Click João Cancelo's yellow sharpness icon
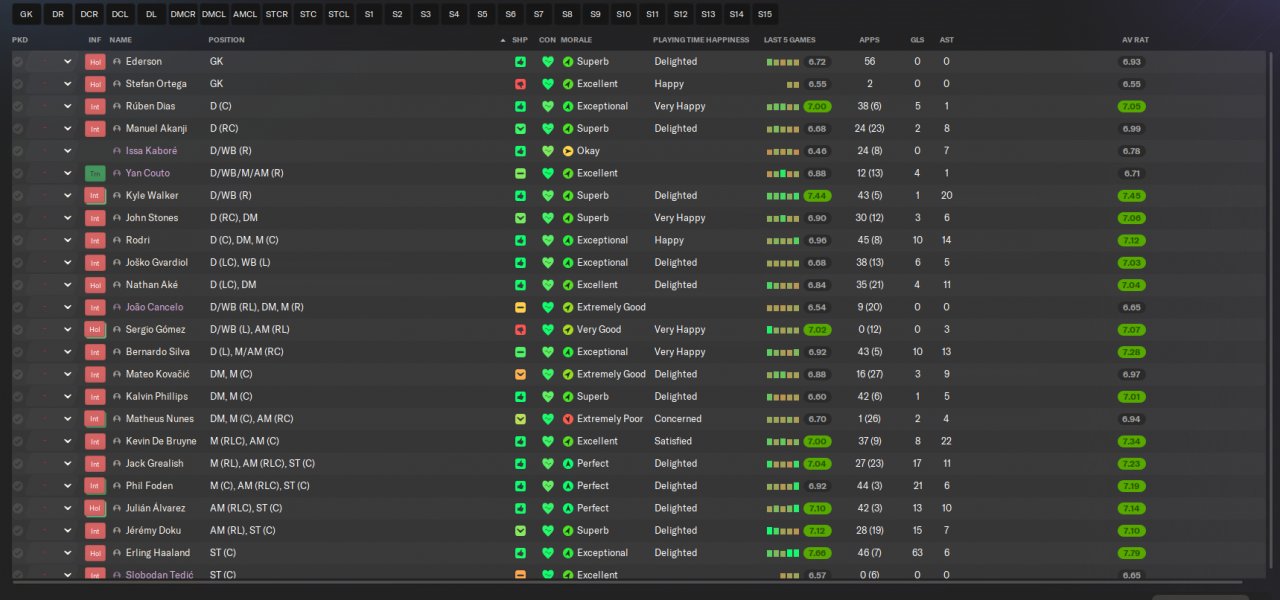This screenshot has width=1280, height=600. point(520,307)
